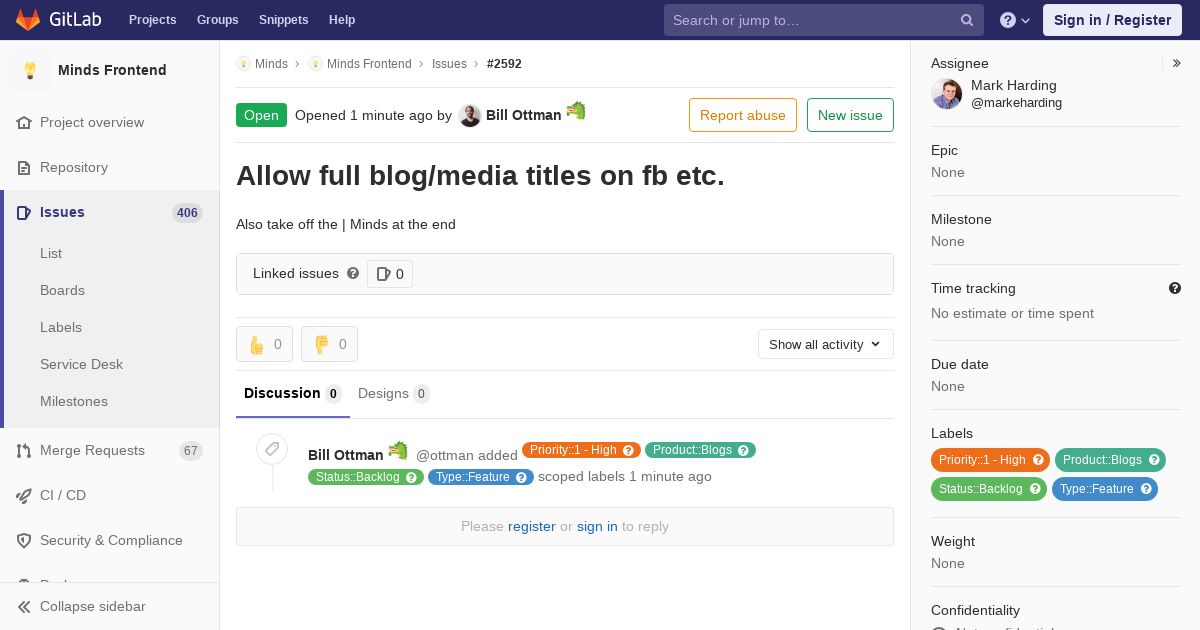This screenshot has width=1200, height=630.
Task: Click the Minds Frontend project title
Action: (112, 70)
